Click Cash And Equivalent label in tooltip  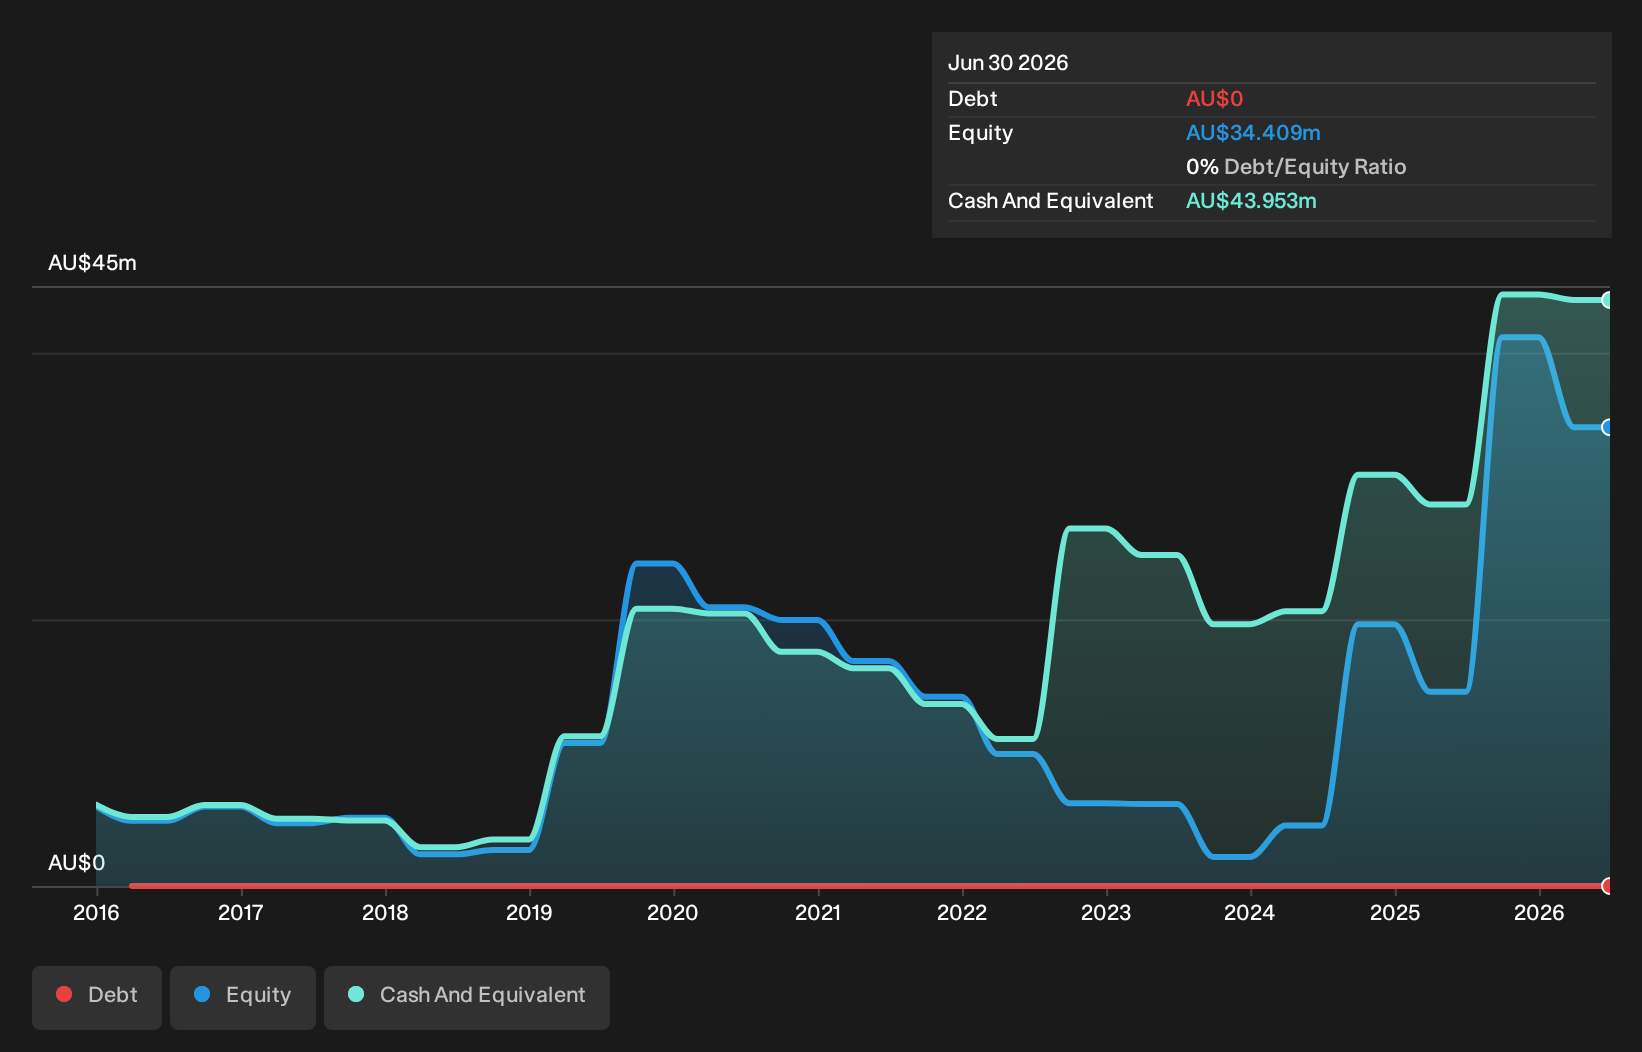click(1051, 201)
